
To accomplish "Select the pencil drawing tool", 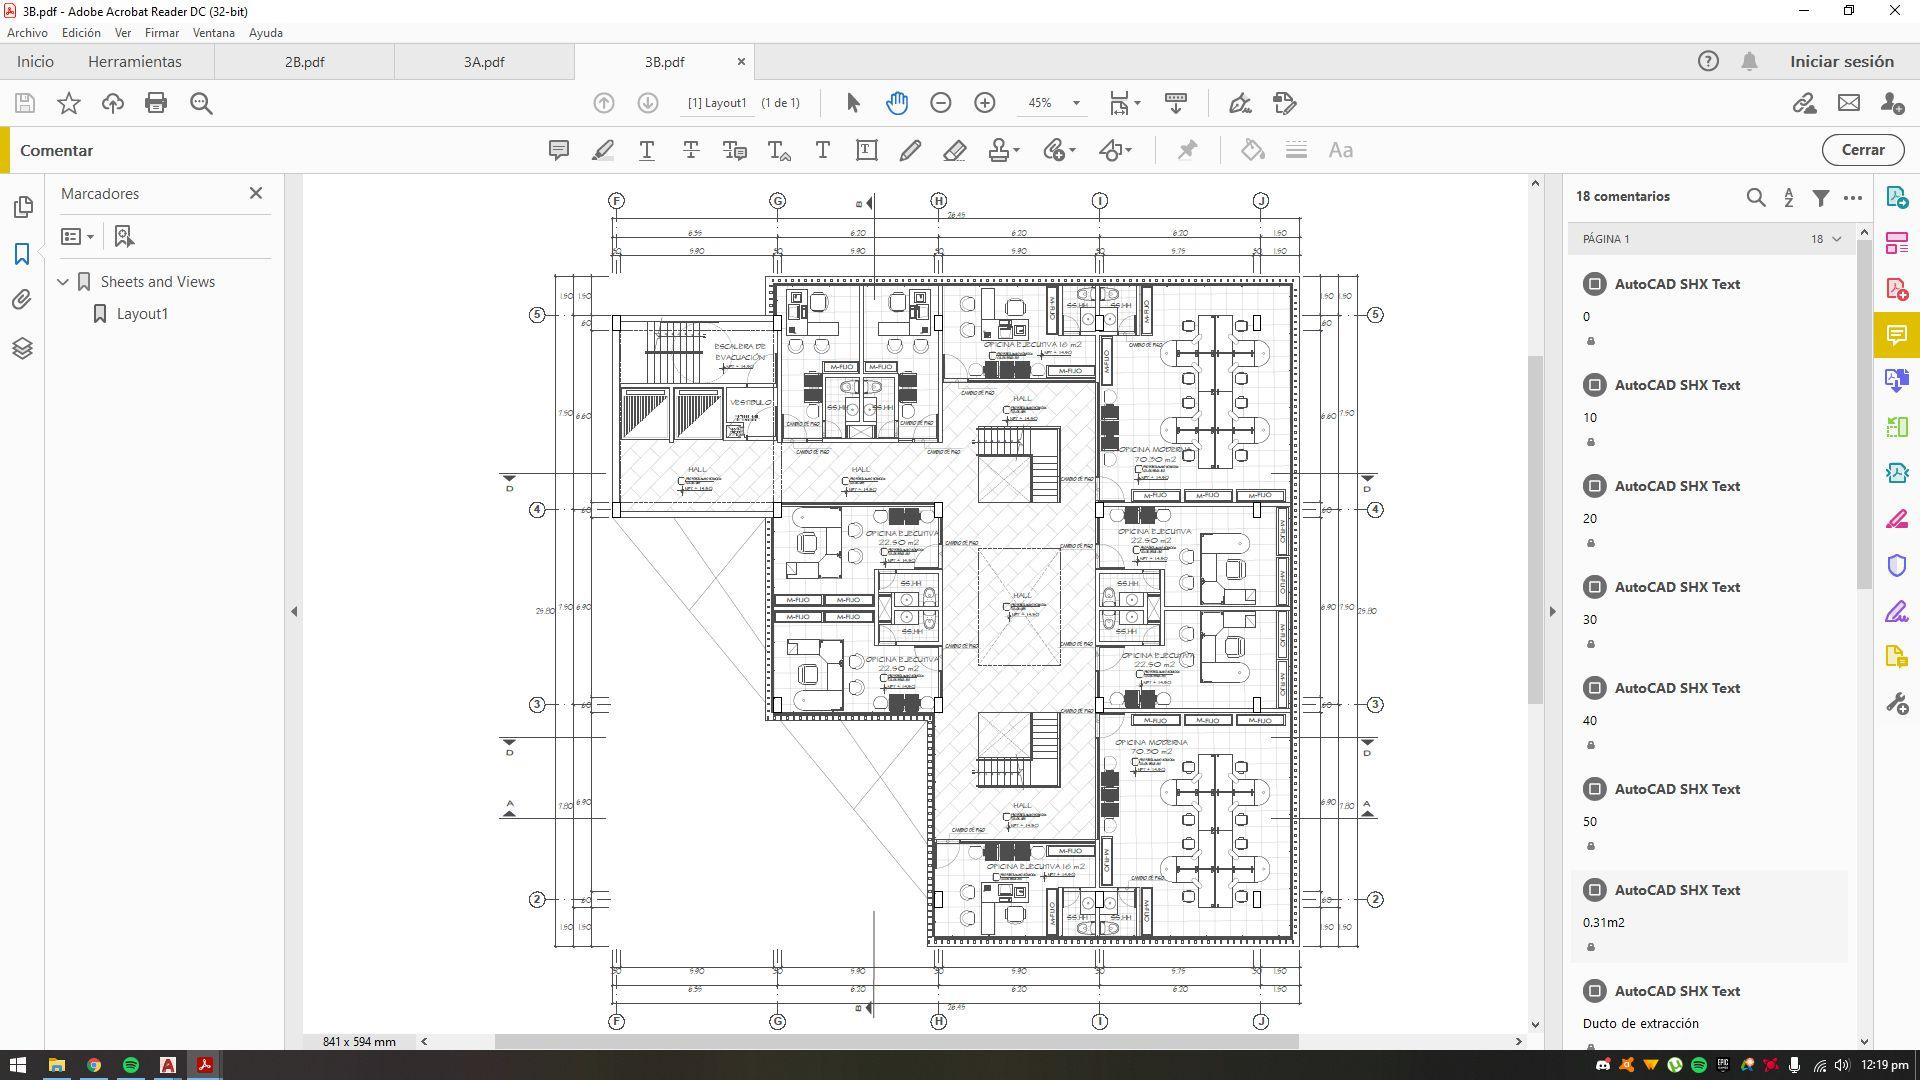I will pyautogui.click(x=910, y=150).
